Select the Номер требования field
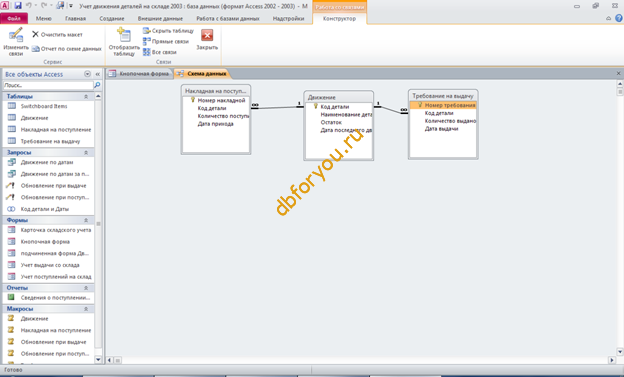The image size is (624, 377). (x=443, y=105)
